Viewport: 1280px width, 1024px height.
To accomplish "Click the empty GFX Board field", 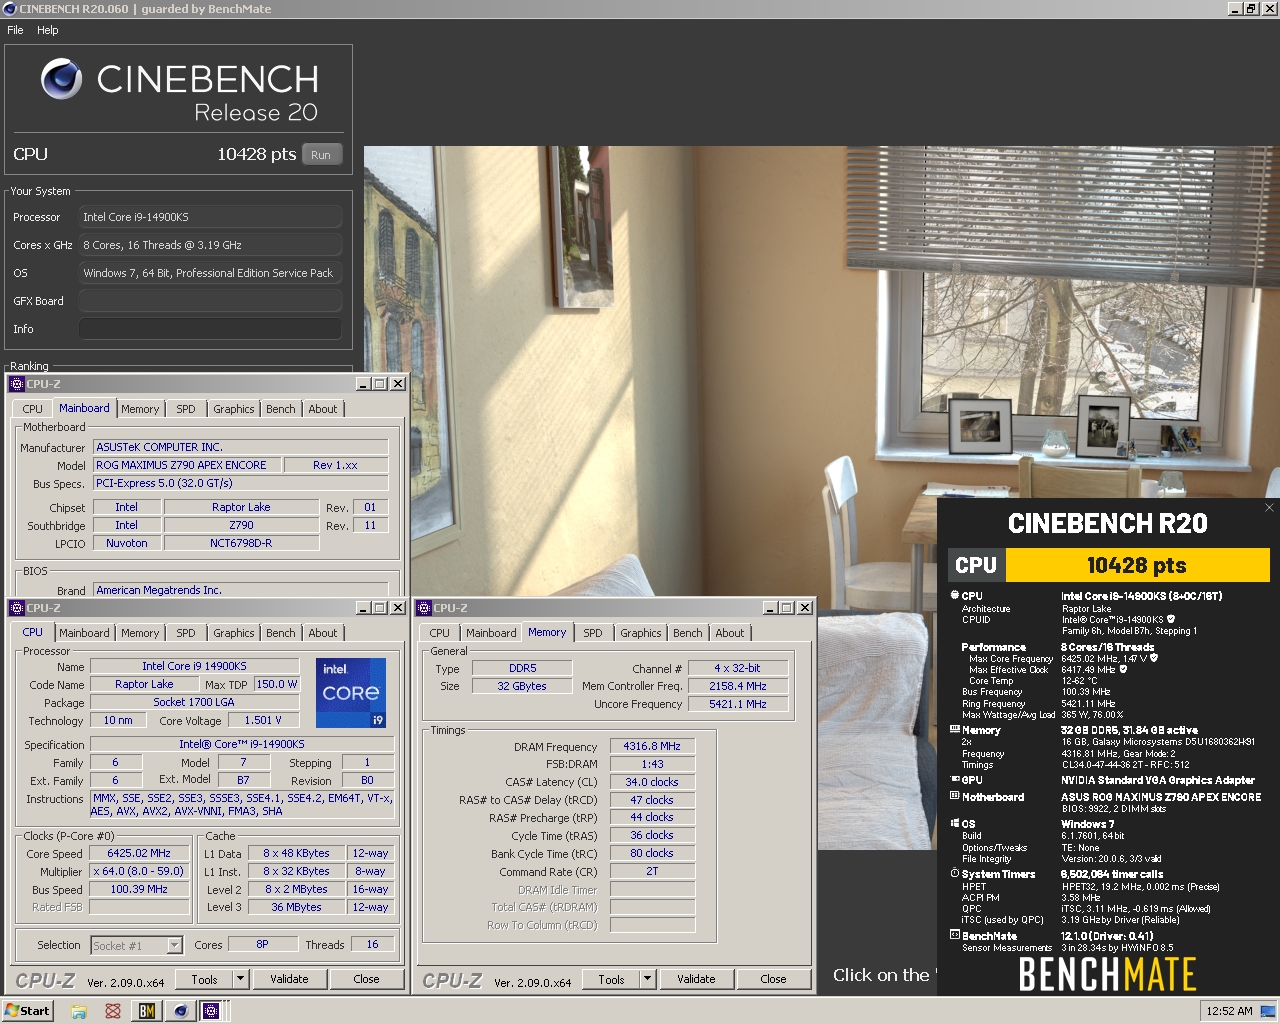I will coord(210,301).
